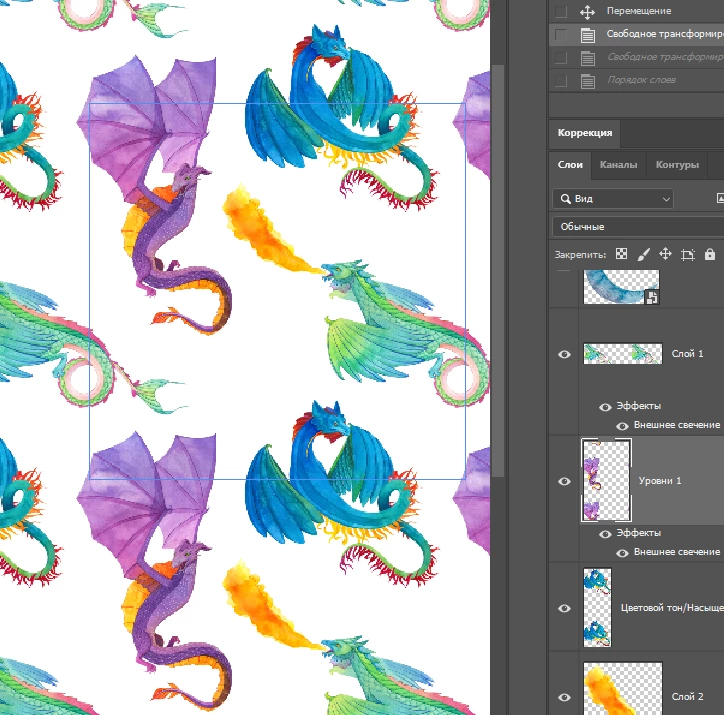The image size is (724, 715).
Task: Click the magnifier icon in layer filter
Action: [565, 199]
